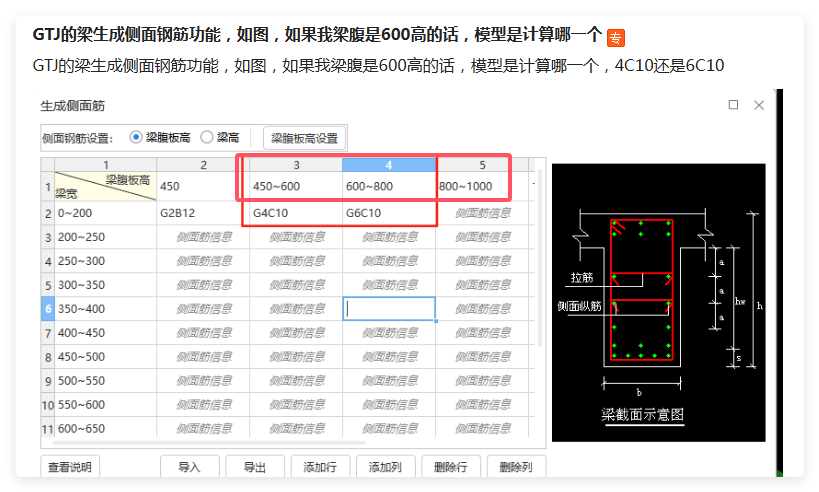Select highlighted column header 4

[389, 165]
